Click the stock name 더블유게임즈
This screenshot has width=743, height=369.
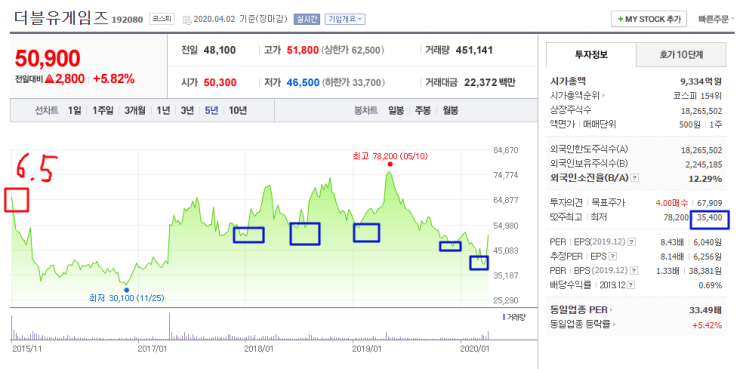[61, 18]
